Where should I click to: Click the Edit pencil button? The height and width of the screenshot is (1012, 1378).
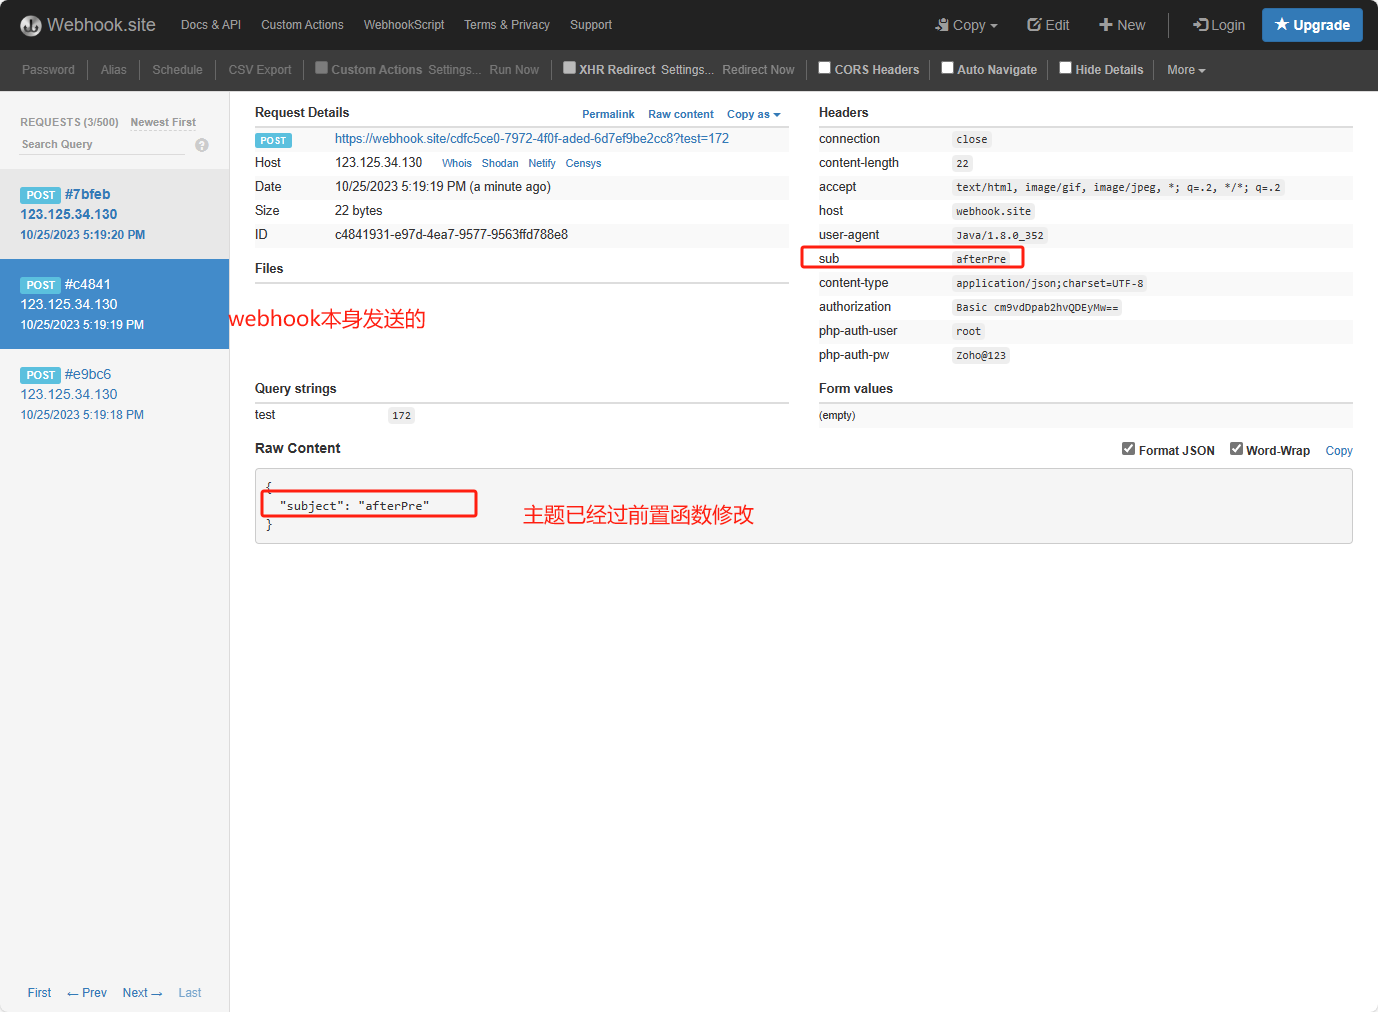point(1048,25)
